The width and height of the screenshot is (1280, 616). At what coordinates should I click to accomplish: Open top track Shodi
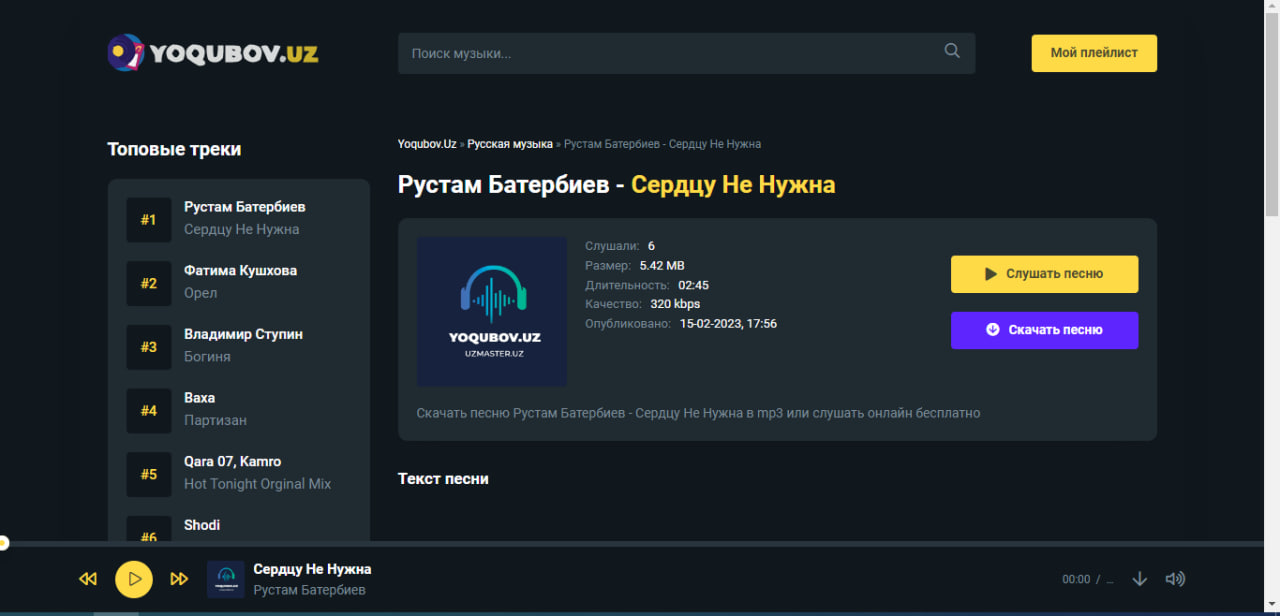click(202, 525)
